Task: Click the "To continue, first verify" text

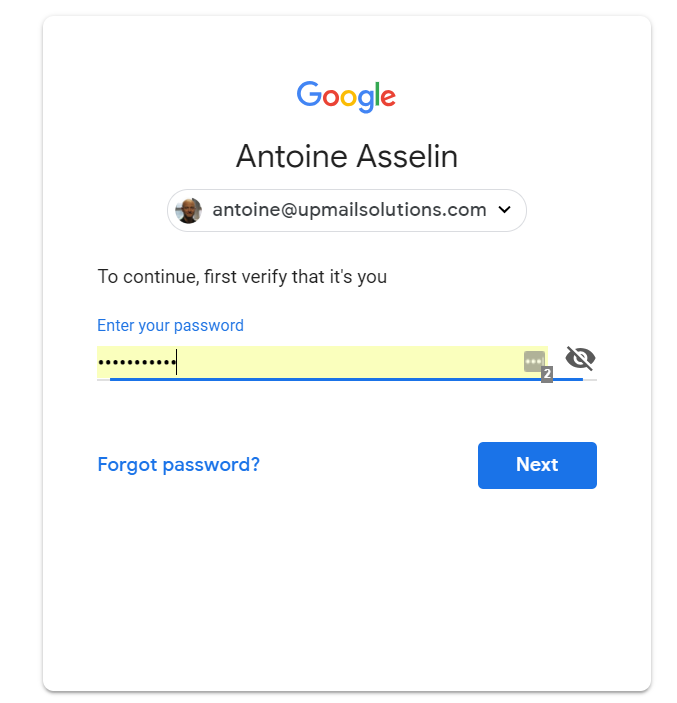Action: point(242,276)
